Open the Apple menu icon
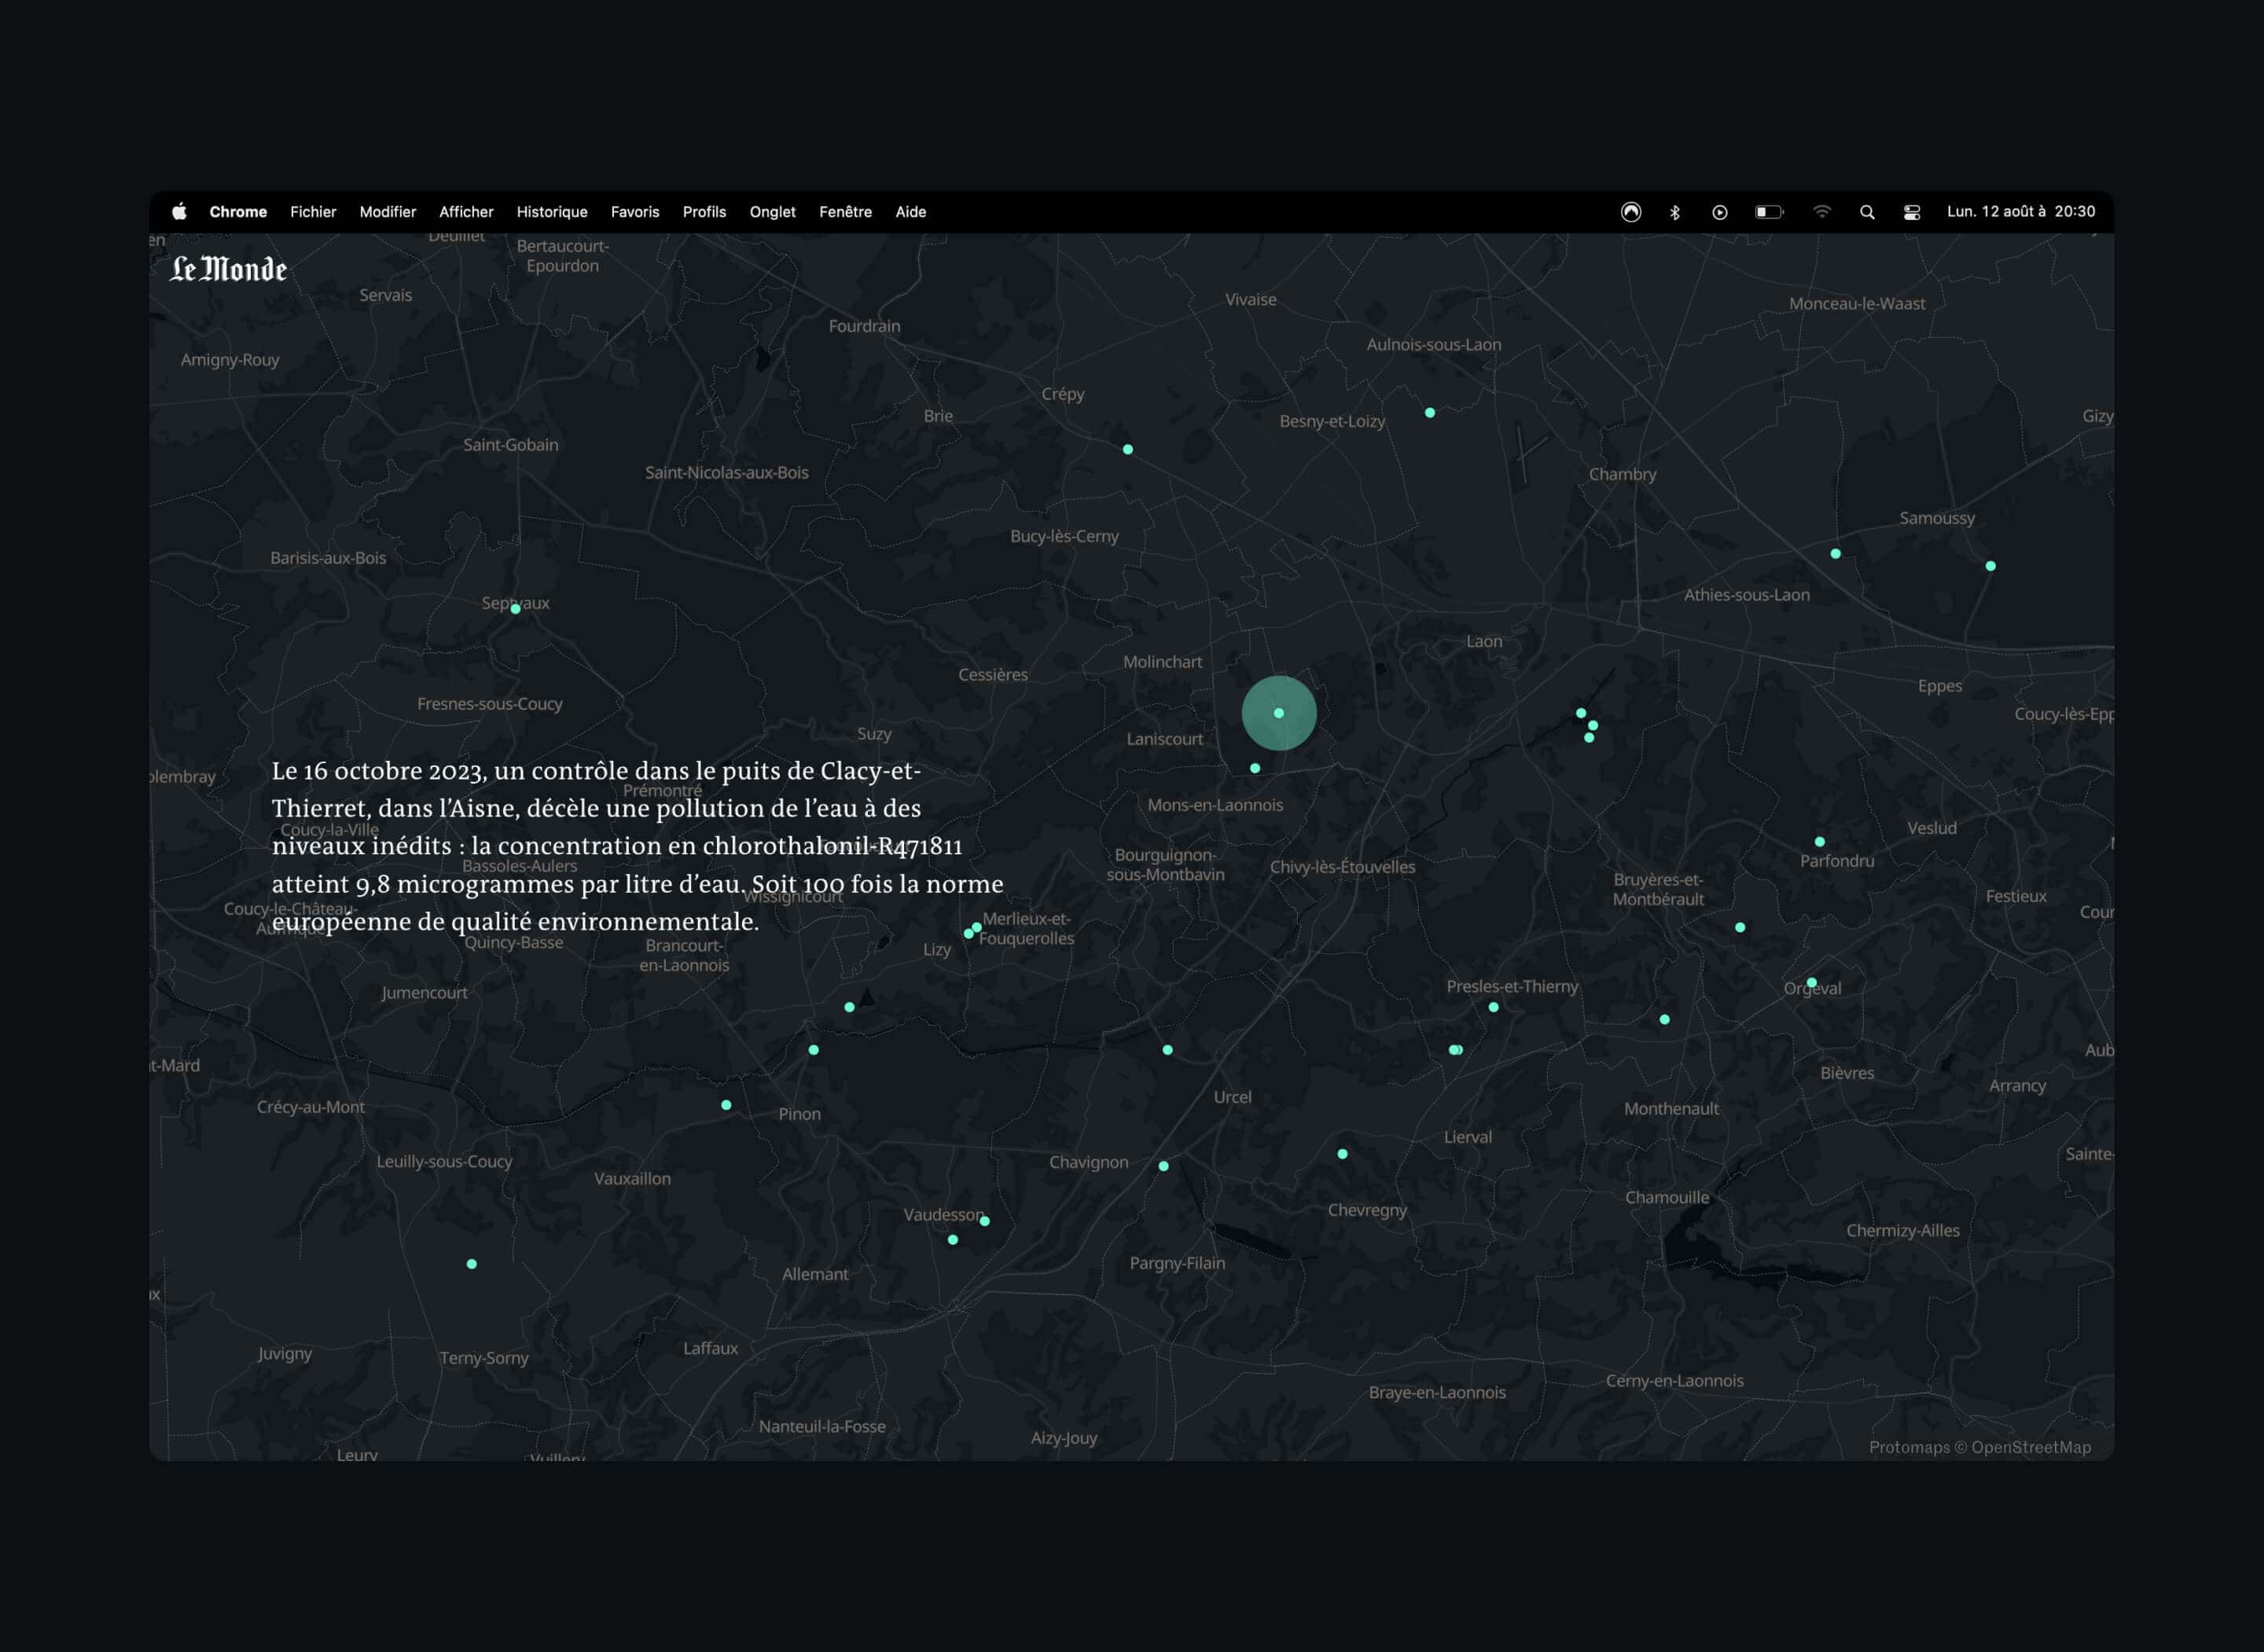The image size is (2264, 1652). 179,211
